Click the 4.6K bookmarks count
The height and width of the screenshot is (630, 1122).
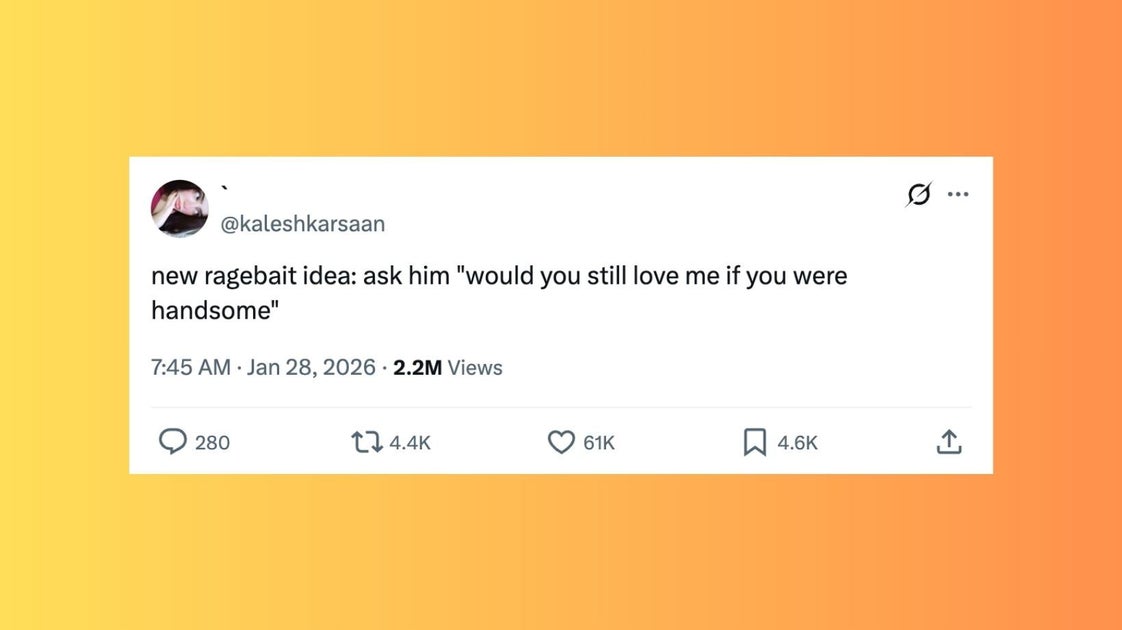click(797, 442)
